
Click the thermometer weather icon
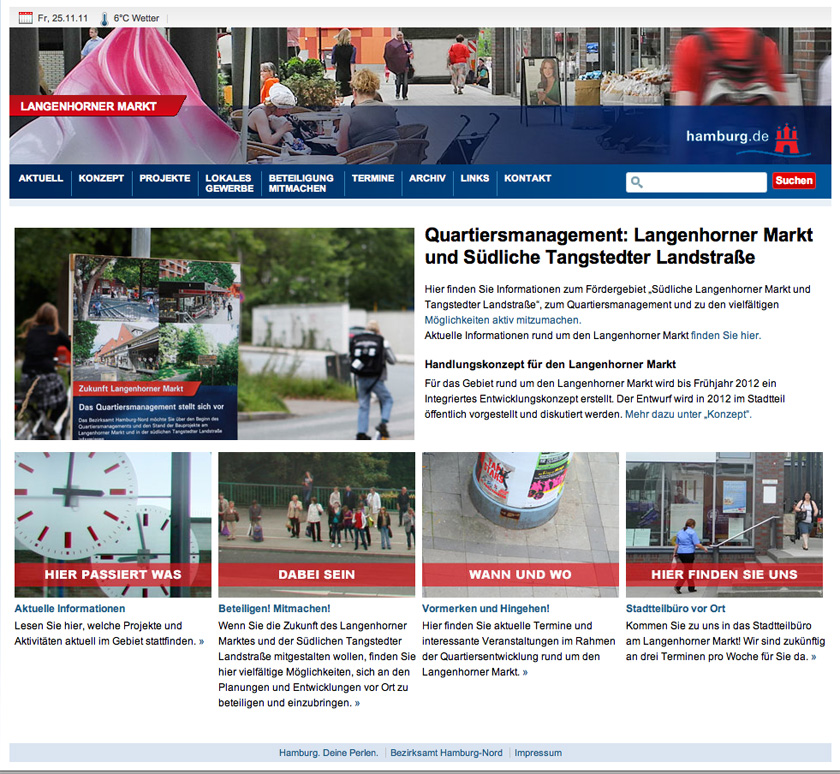click(x=104, y=18)
